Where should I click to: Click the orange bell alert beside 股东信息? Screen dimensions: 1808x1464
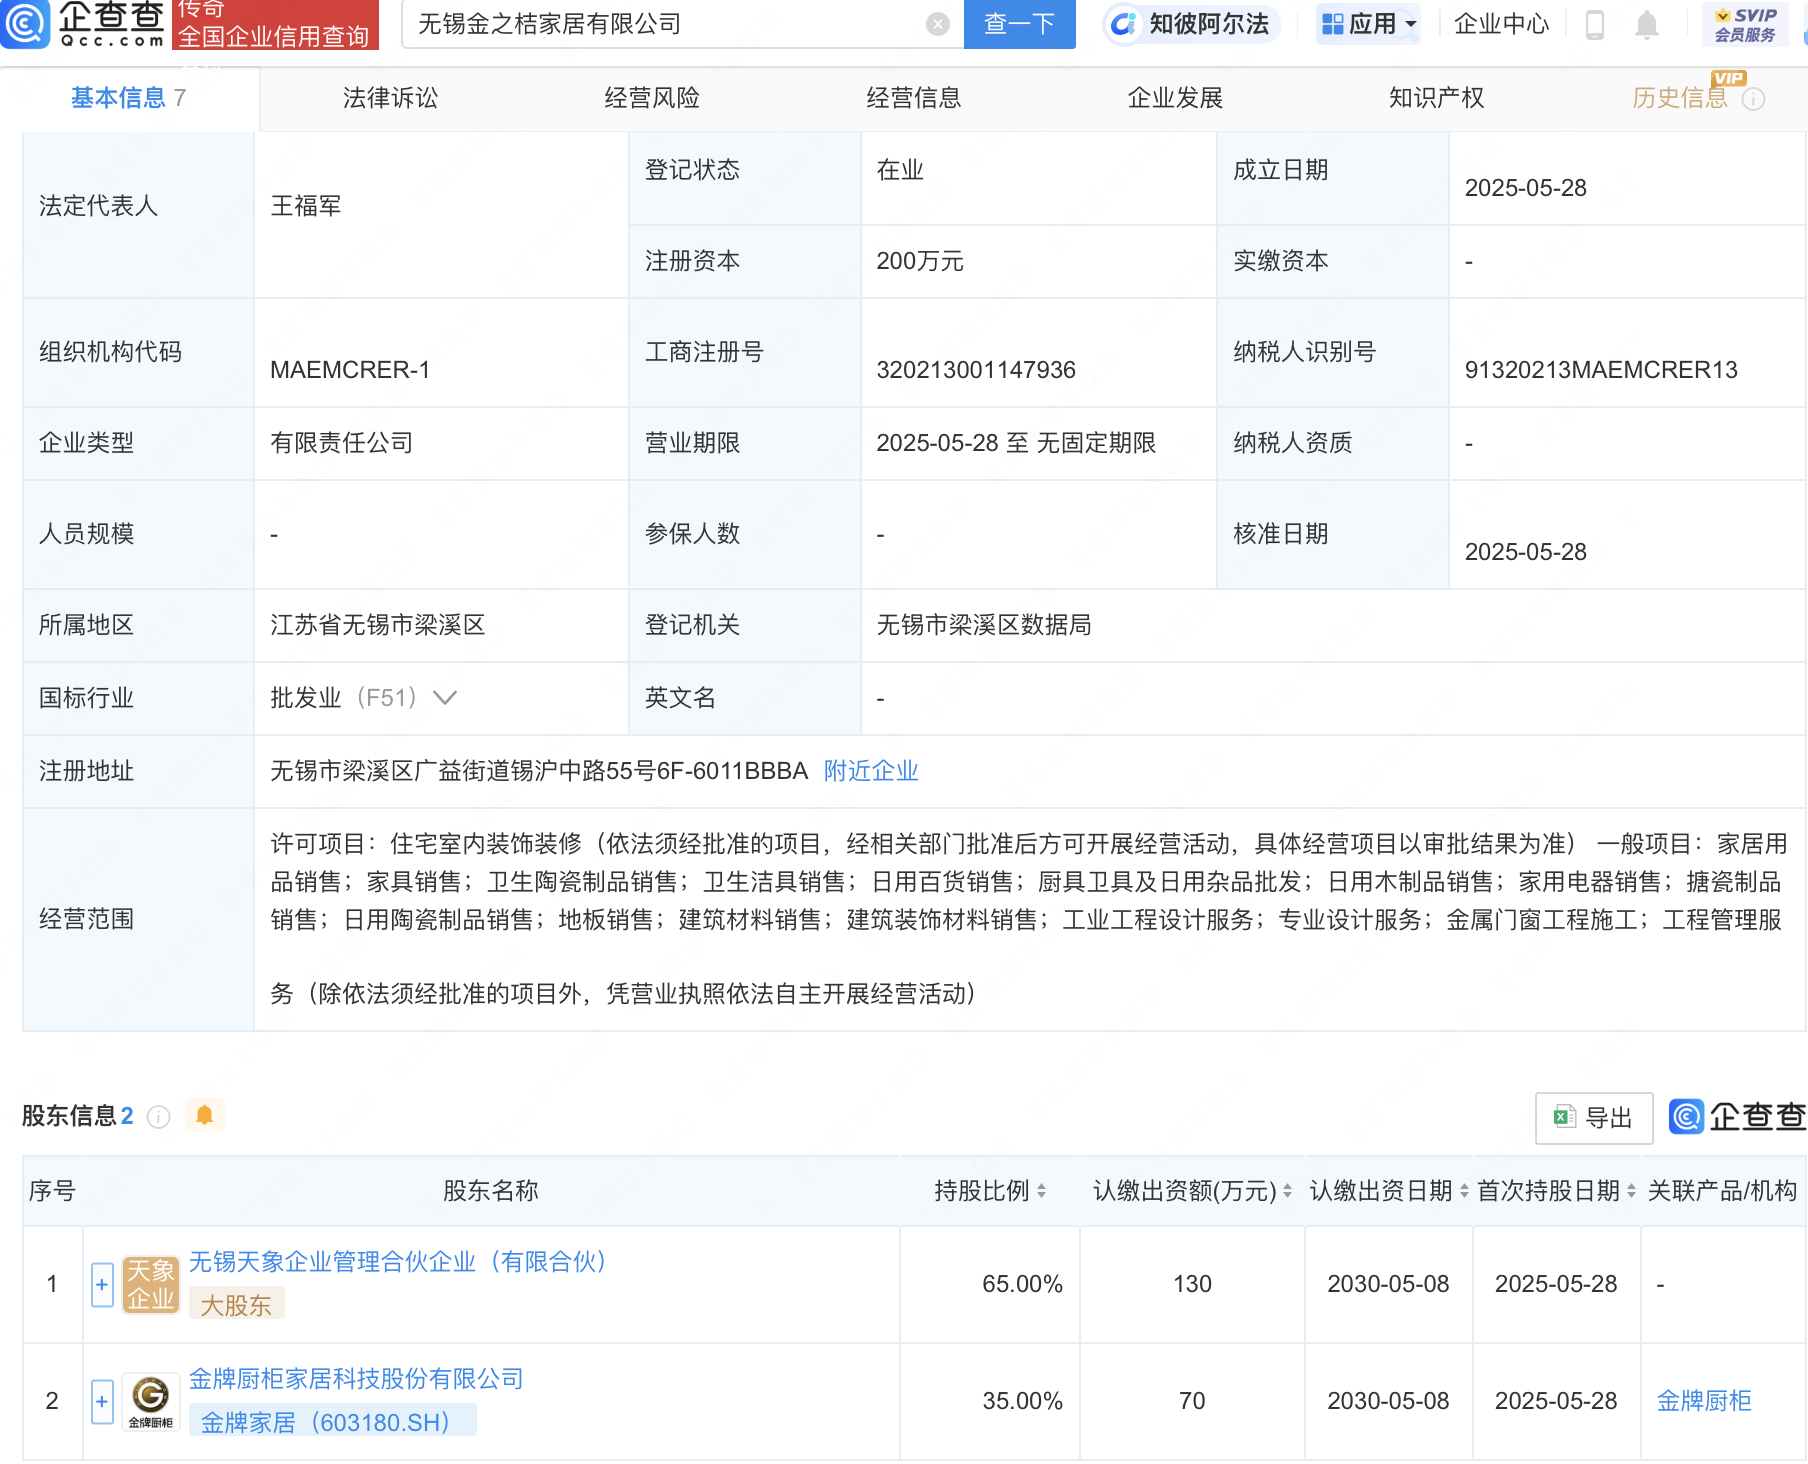[204, 1115]
